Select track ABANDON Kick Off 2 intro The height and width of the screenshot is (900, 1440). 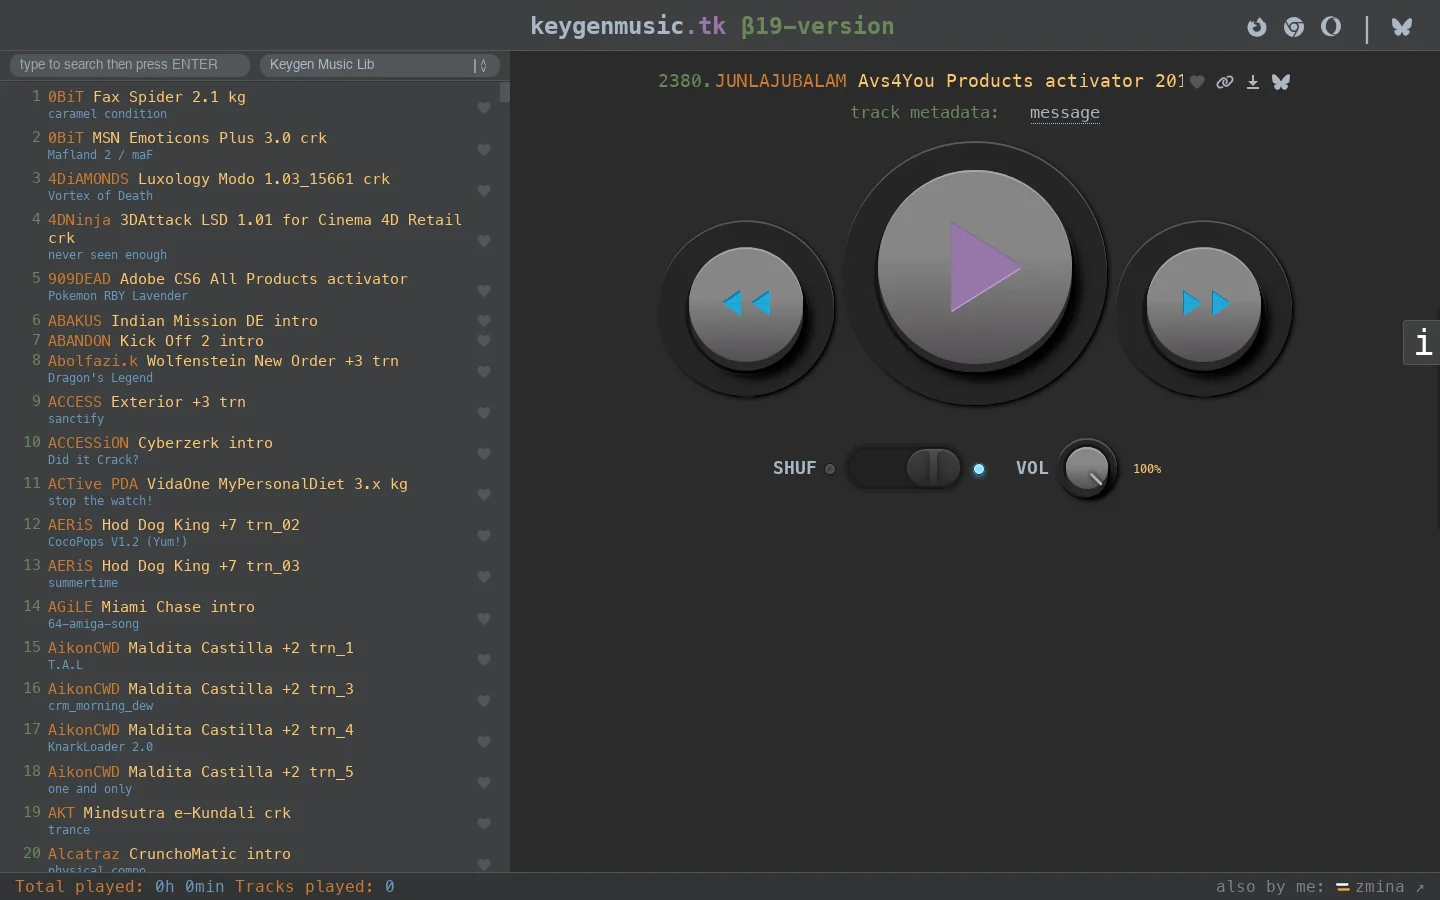click(156, 341)
